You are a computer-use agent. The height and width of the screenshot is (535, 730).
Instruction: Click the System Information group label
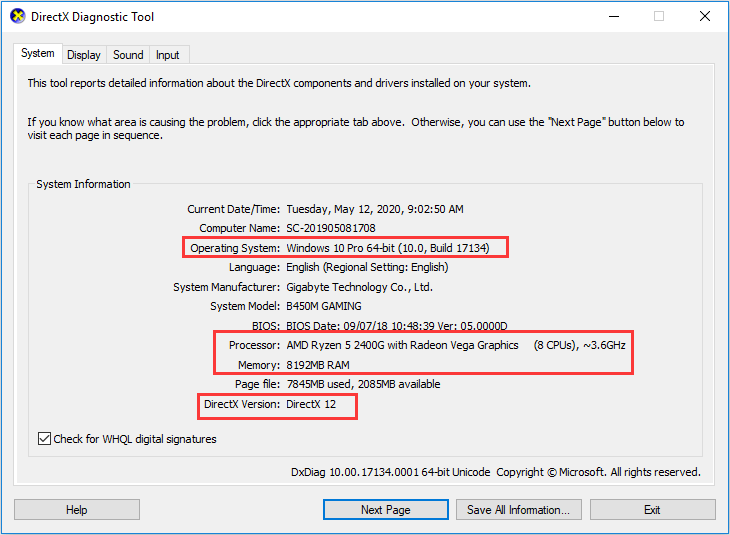83,184
